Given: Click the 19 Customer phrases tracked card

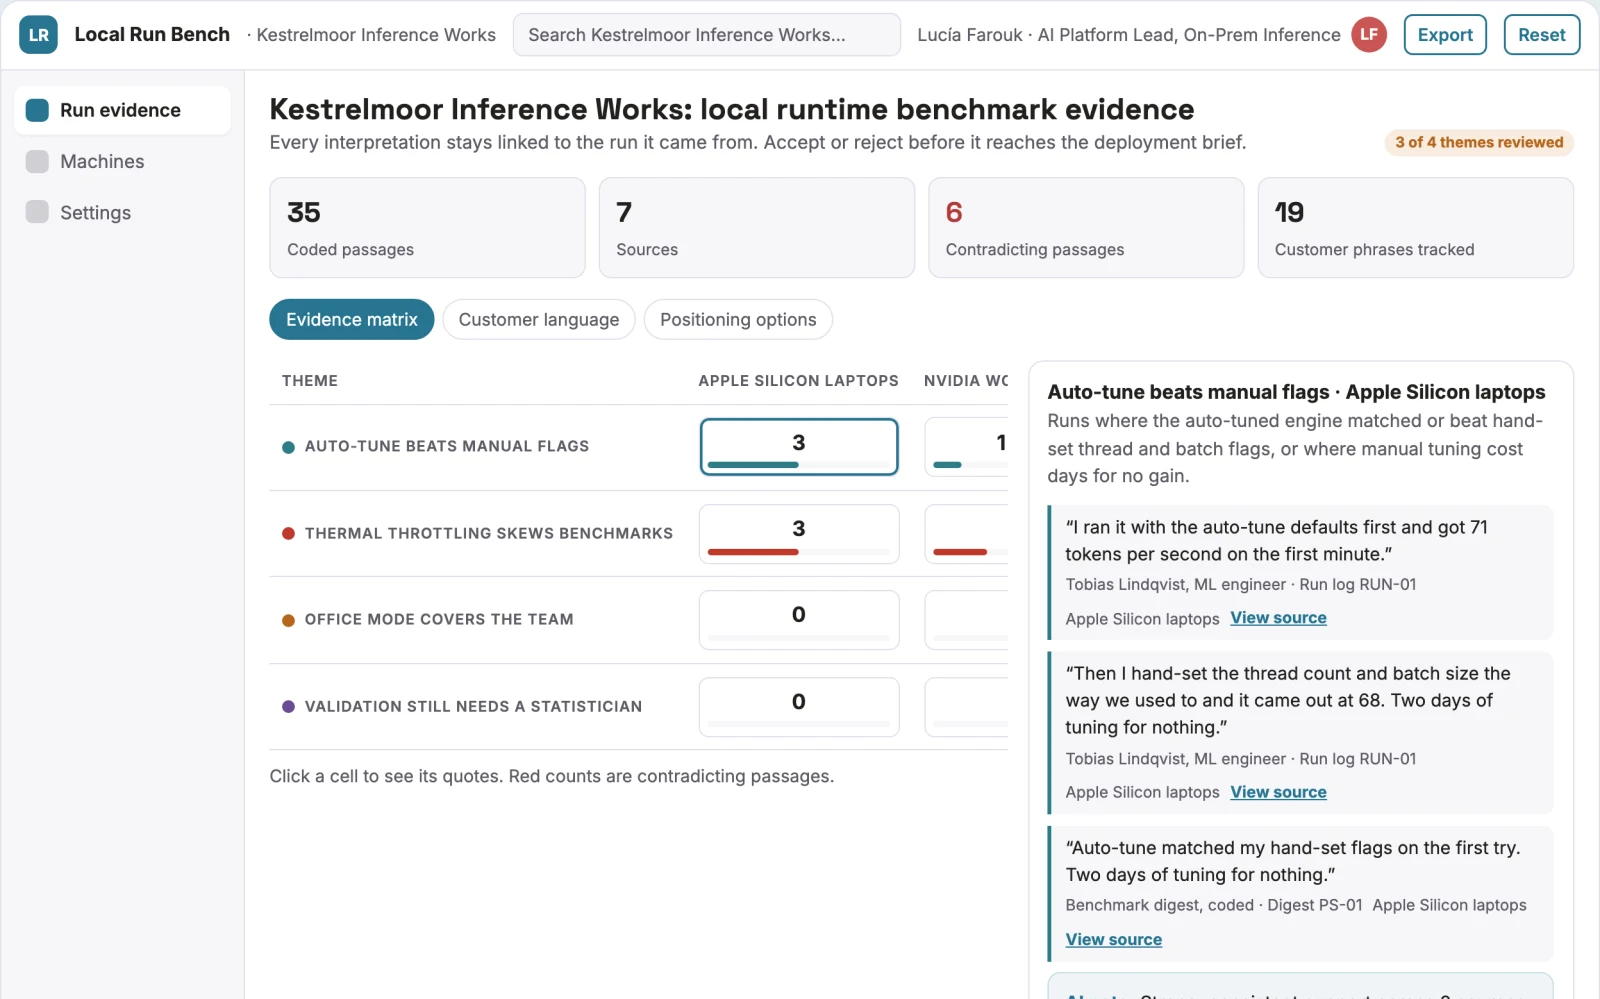Looking at the screenshot, I should [x=1415, y=228].
